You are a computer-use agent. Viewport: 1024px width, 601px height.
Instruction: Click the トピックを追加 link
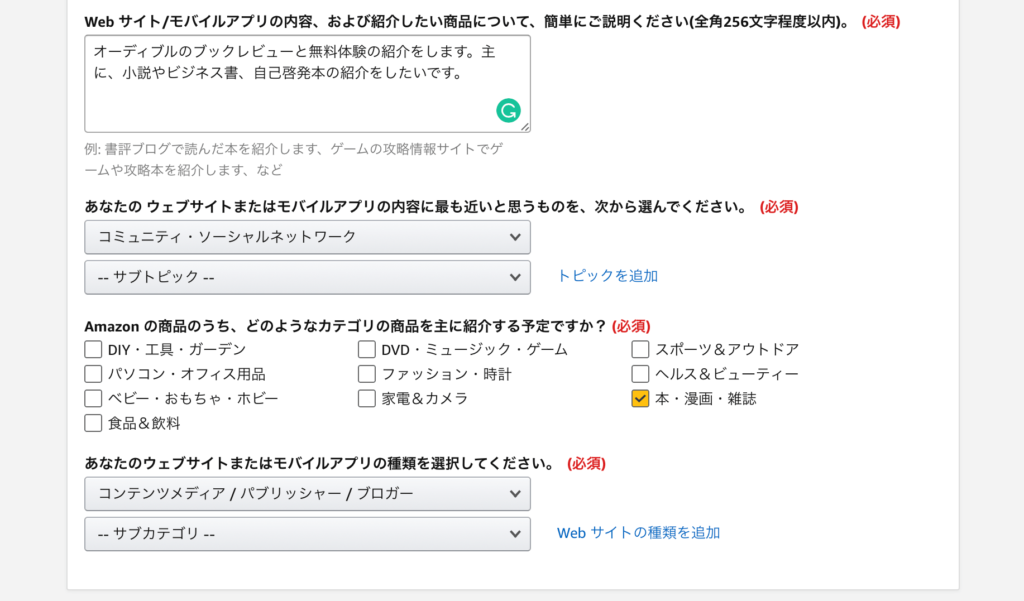[x=607, y=276]
